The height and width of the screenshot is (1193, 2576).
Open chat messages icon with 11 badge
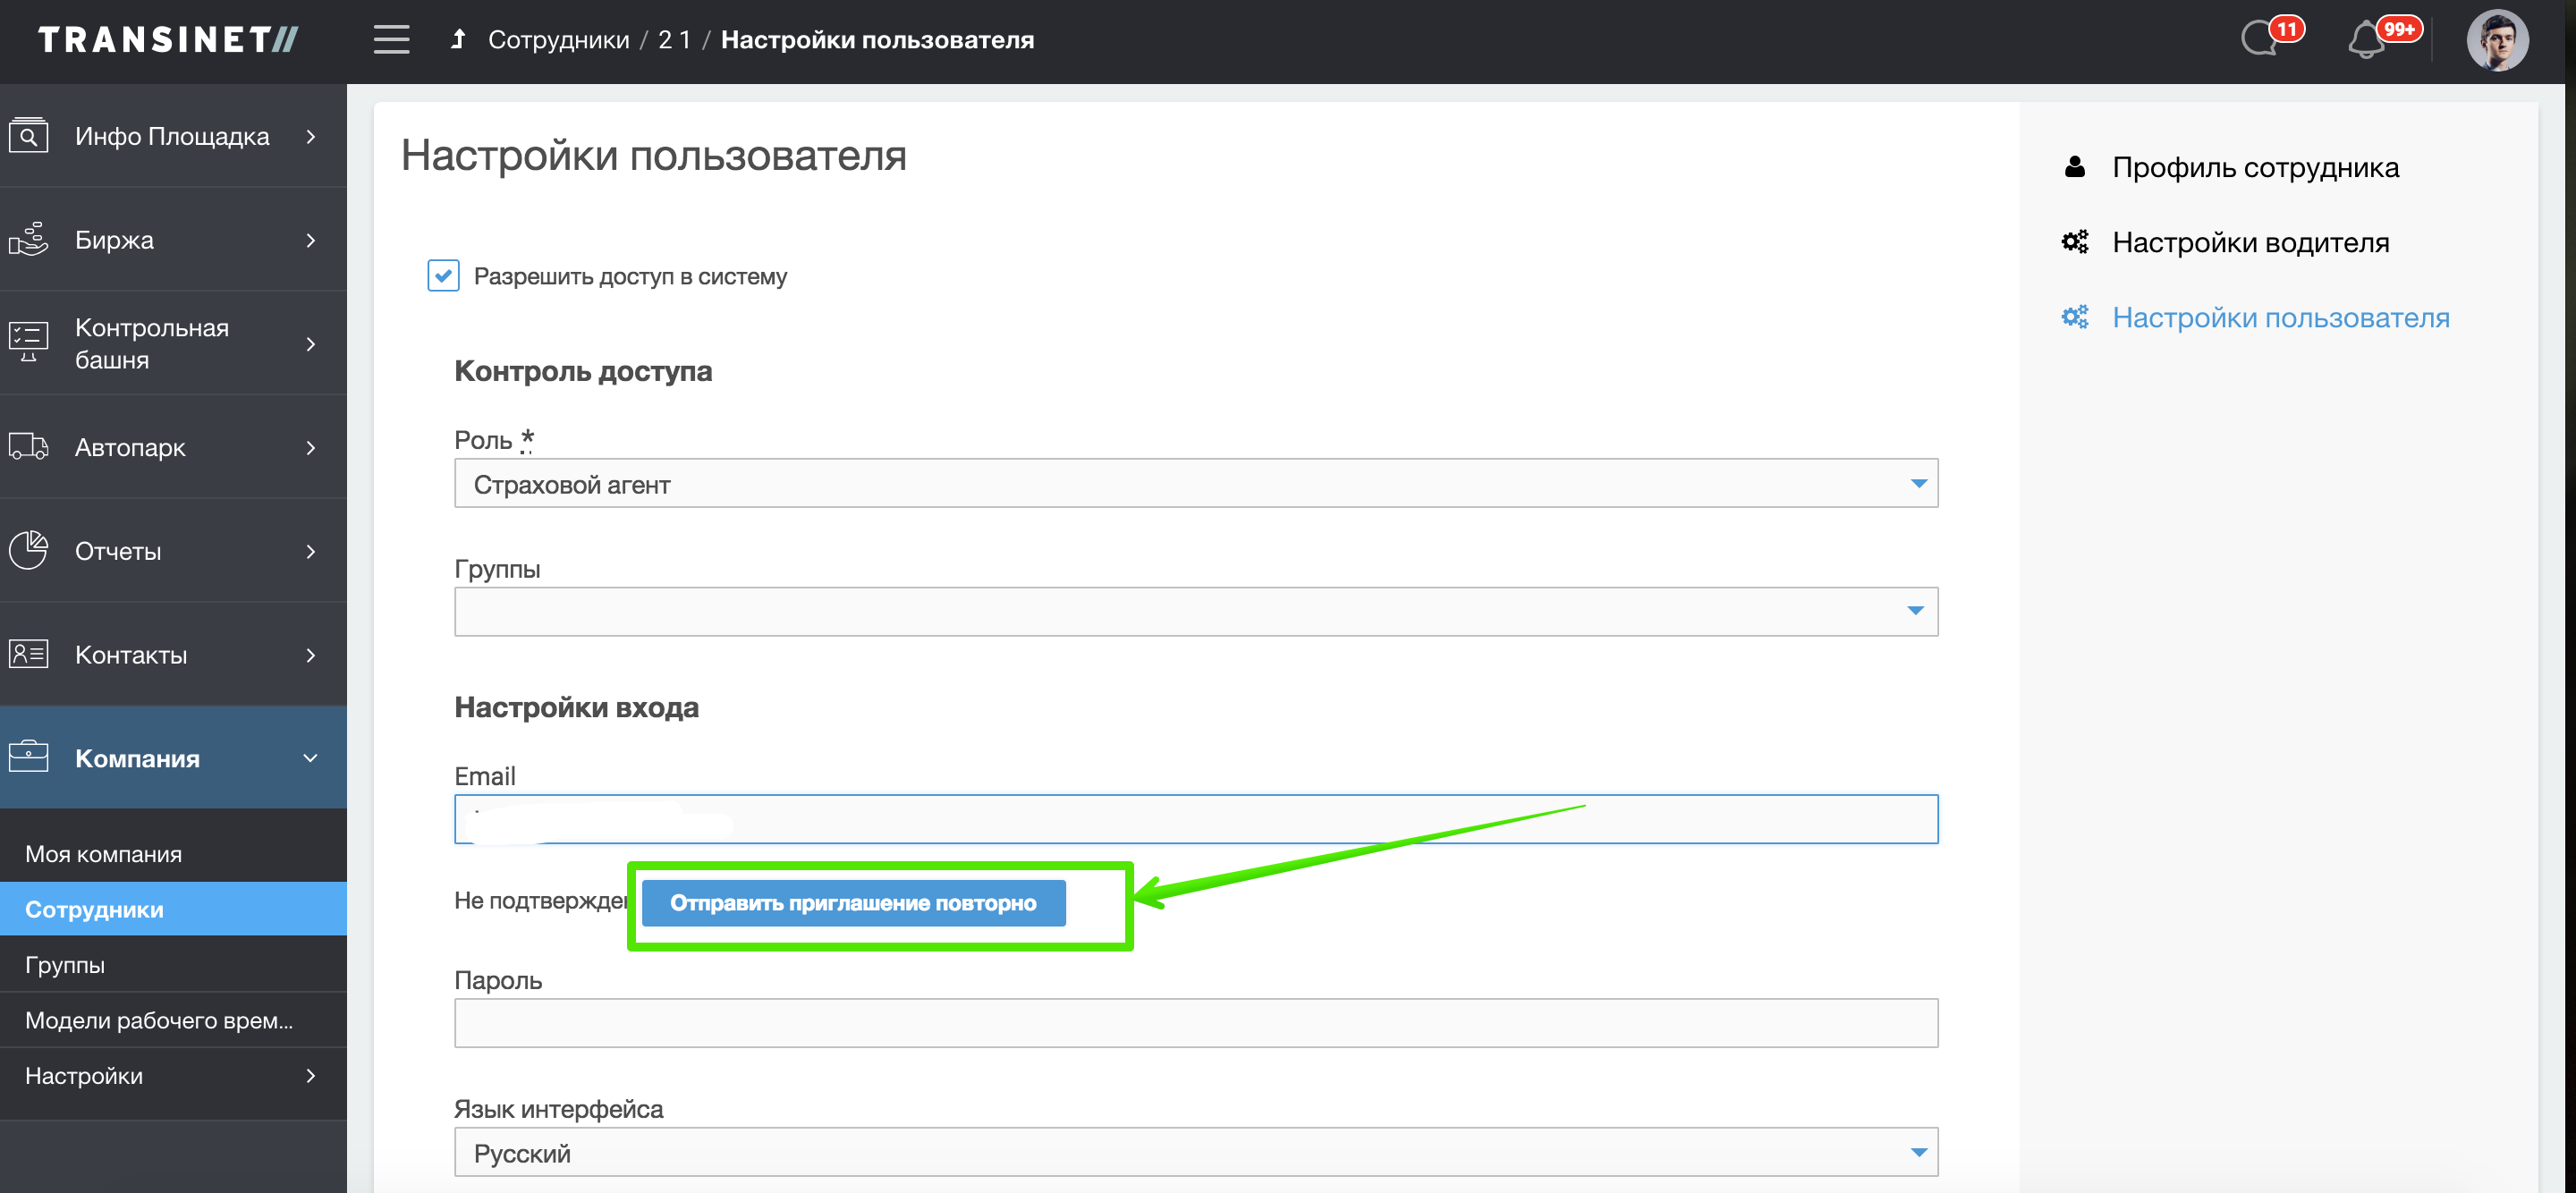click(2259, 40)
